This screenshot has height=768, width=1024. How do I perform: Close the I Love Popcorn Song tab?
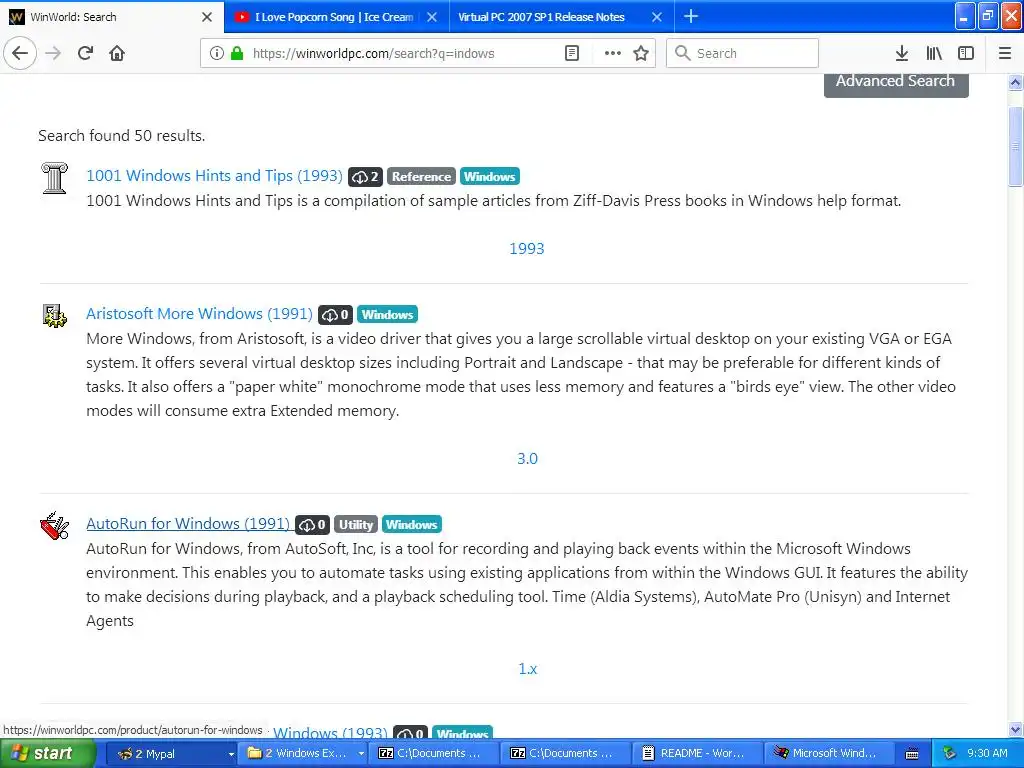pos(432,17)
